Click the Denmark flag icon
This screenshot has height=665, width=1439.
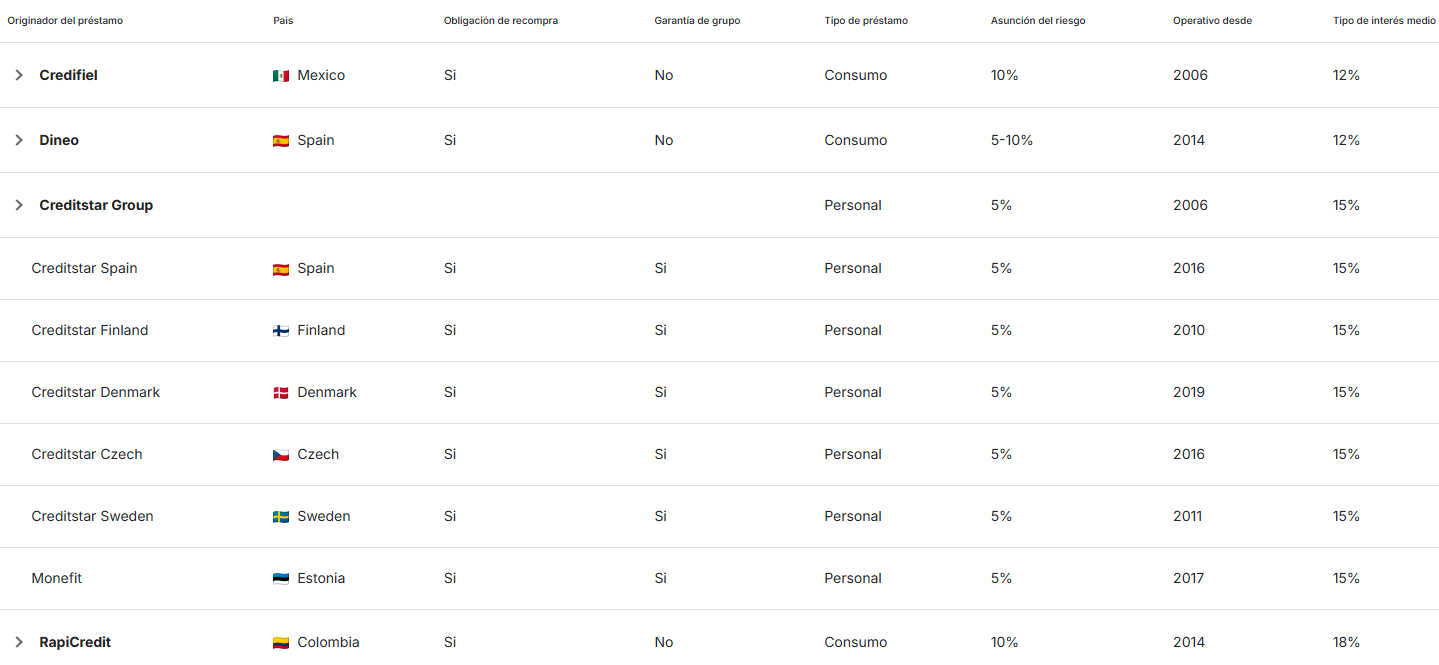click(281, 393)
